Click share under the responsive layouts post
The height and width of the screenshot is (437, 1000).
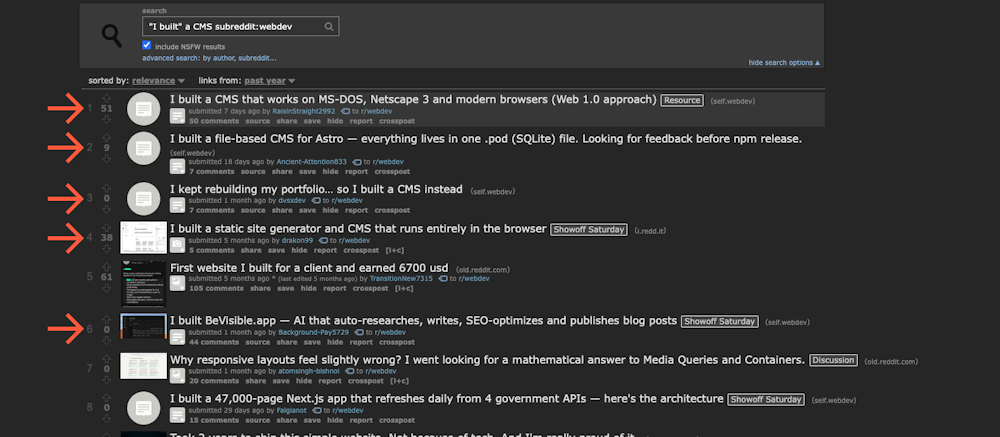pos(255,381)
